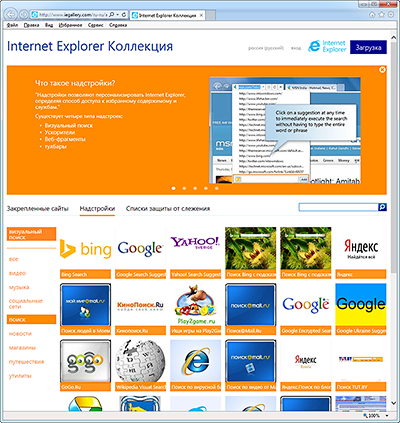Click the вход sign-in link
Image resolution: width=400 pixels, height=423 pixels.
[296, 48]
